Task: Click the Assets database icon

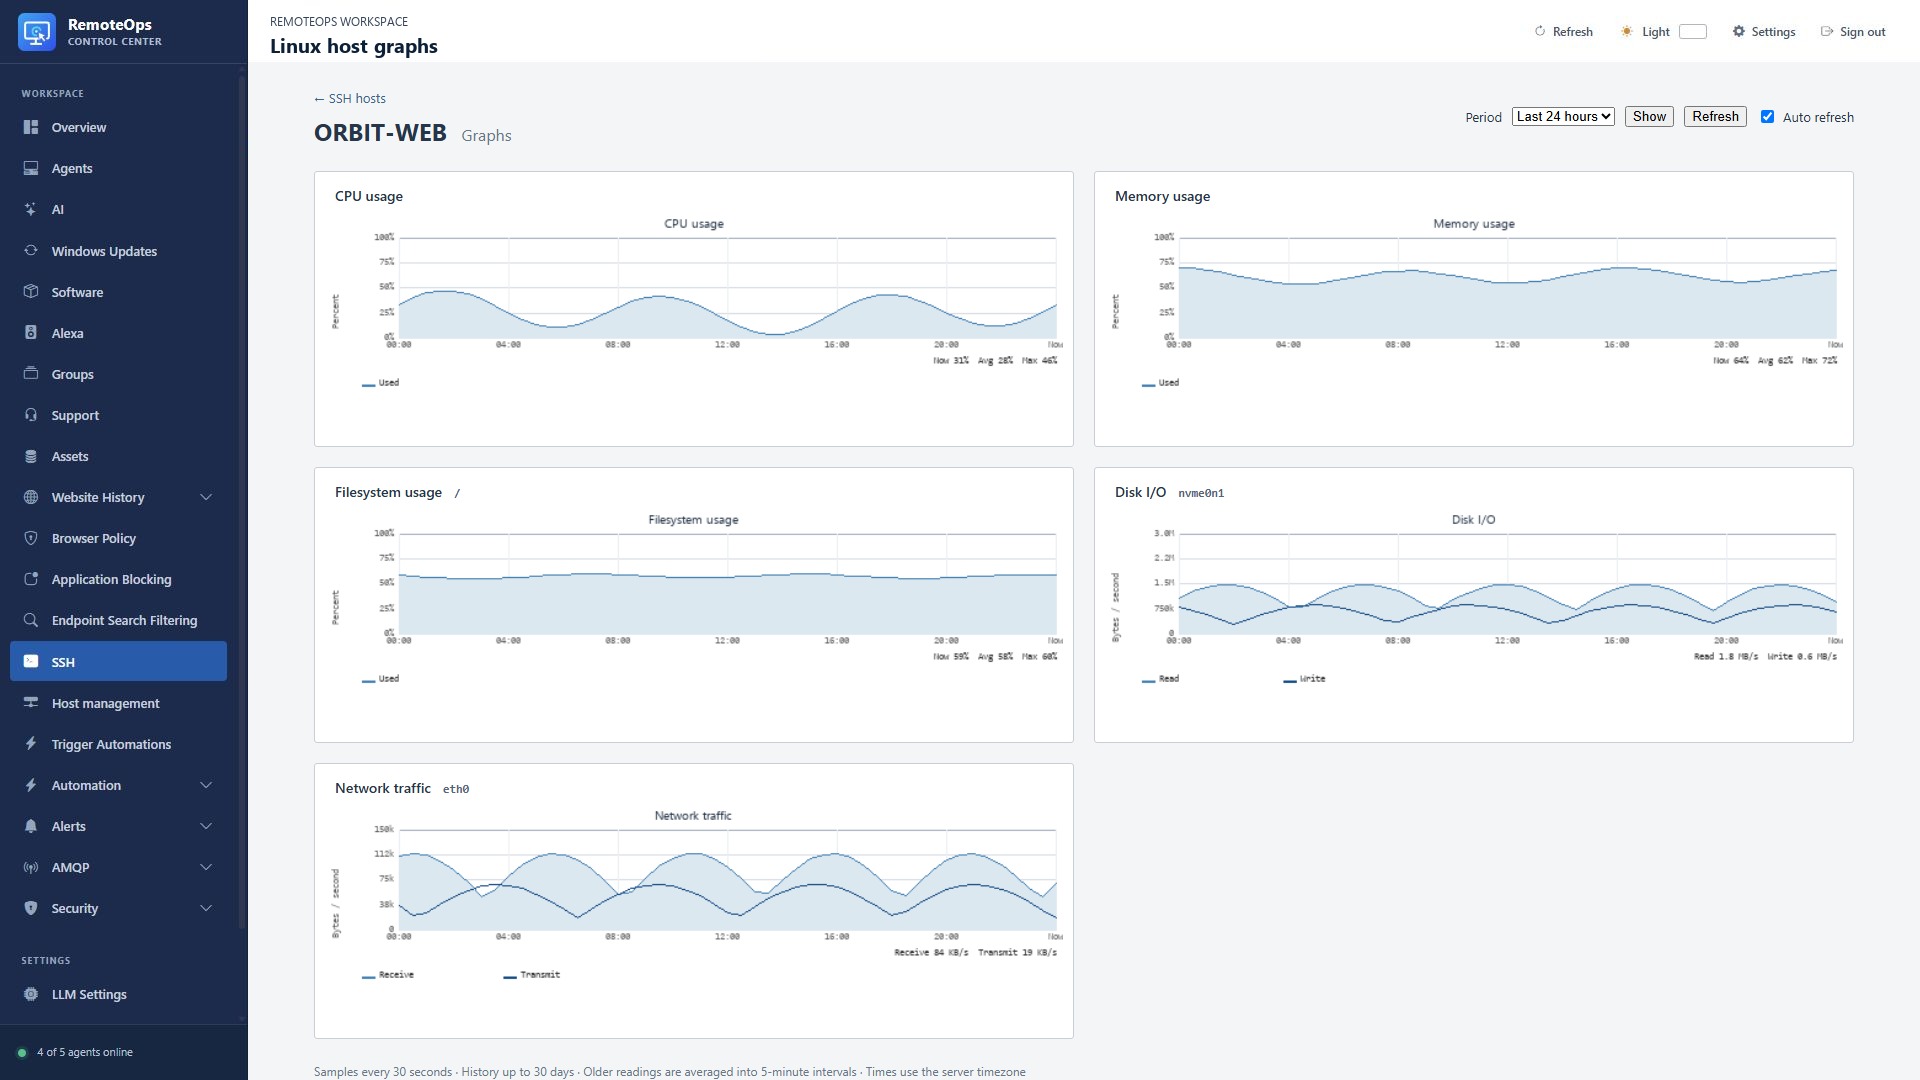Action: tap(31, 456)
